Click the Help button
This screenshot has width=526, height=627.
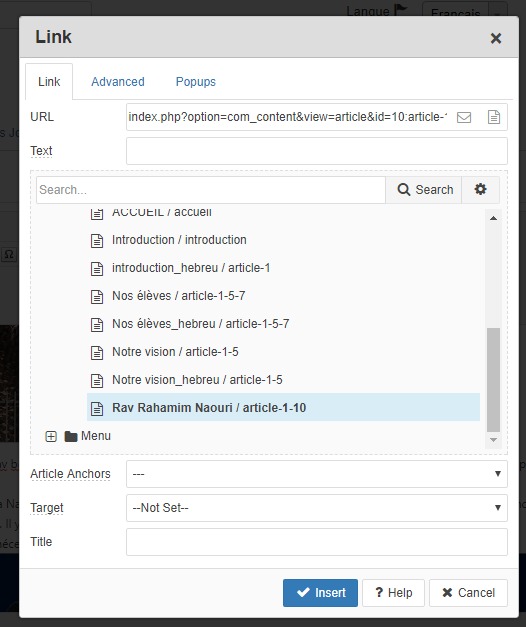tap(393, 593)
